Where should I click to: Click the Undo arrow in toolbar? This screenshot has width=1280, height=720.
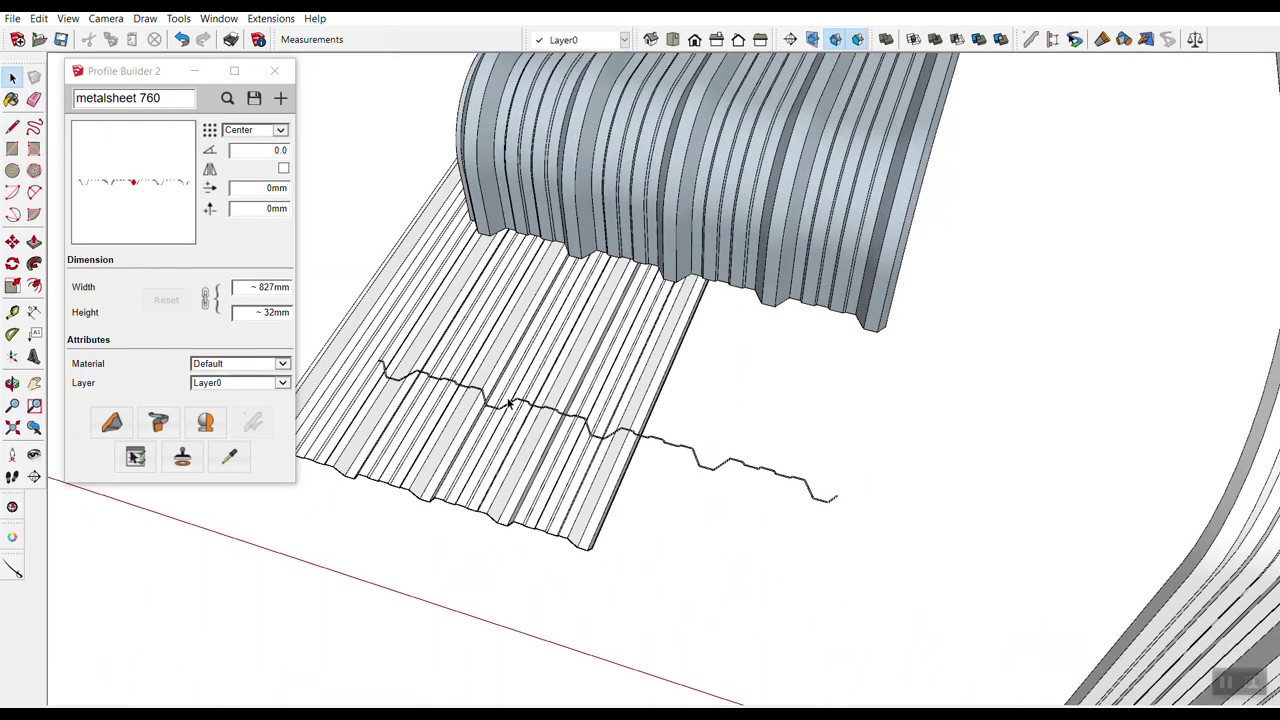click(181, 39)
